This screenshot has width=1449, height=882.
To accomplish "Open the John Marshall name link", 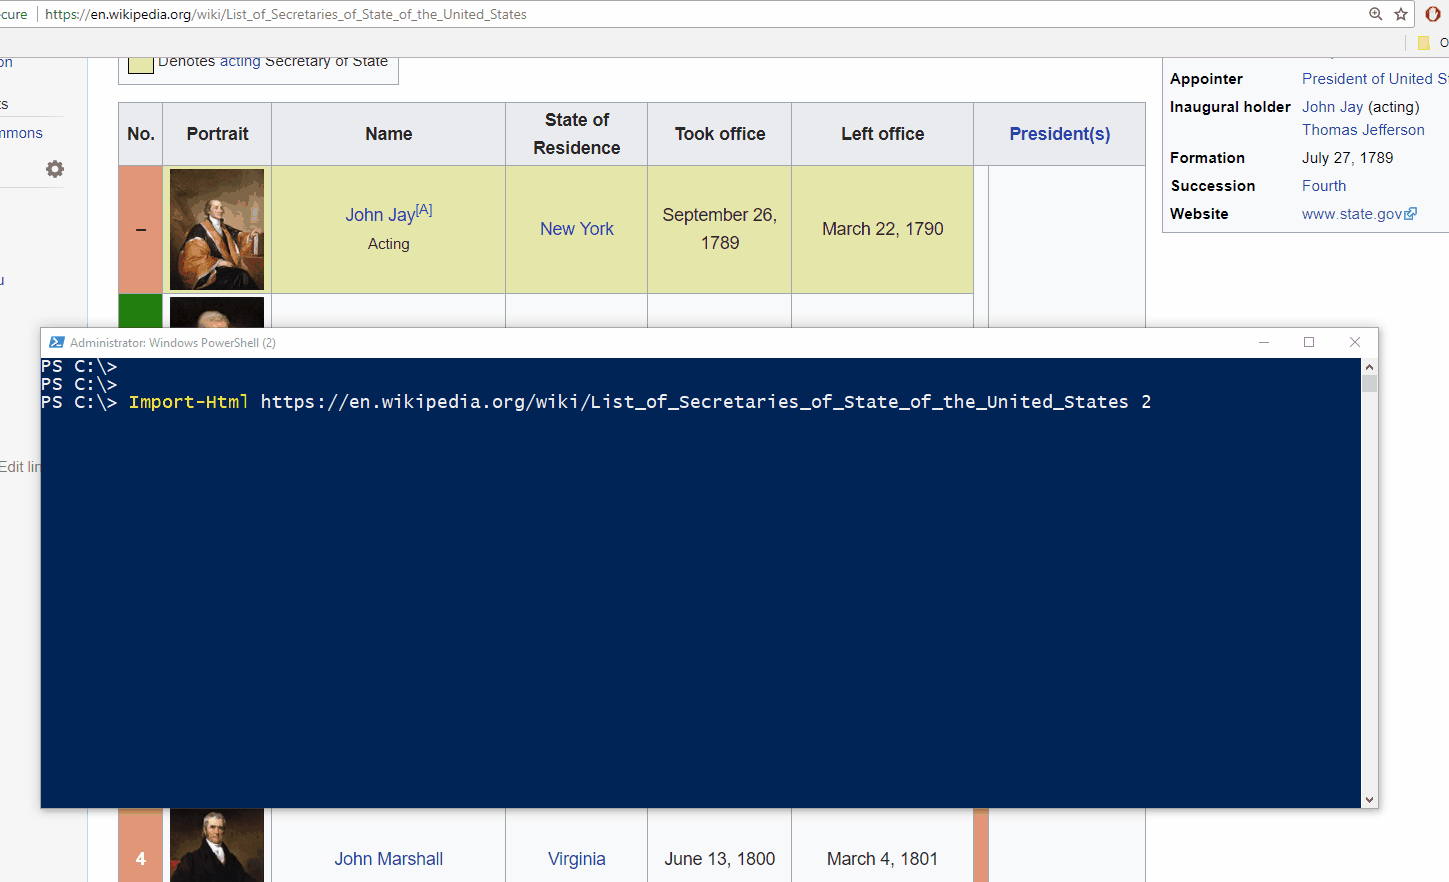I will click(388, 859).
